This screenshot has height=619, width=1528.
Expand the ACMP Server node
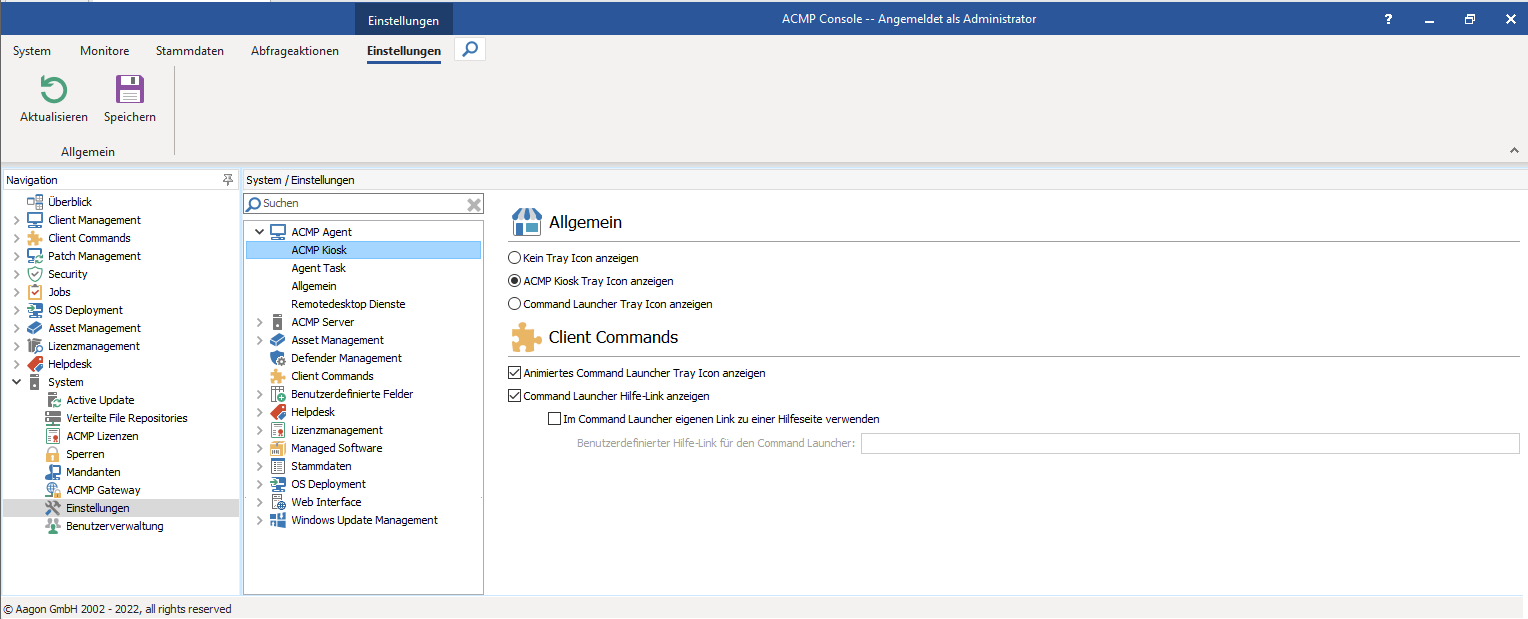pos(260,322)
